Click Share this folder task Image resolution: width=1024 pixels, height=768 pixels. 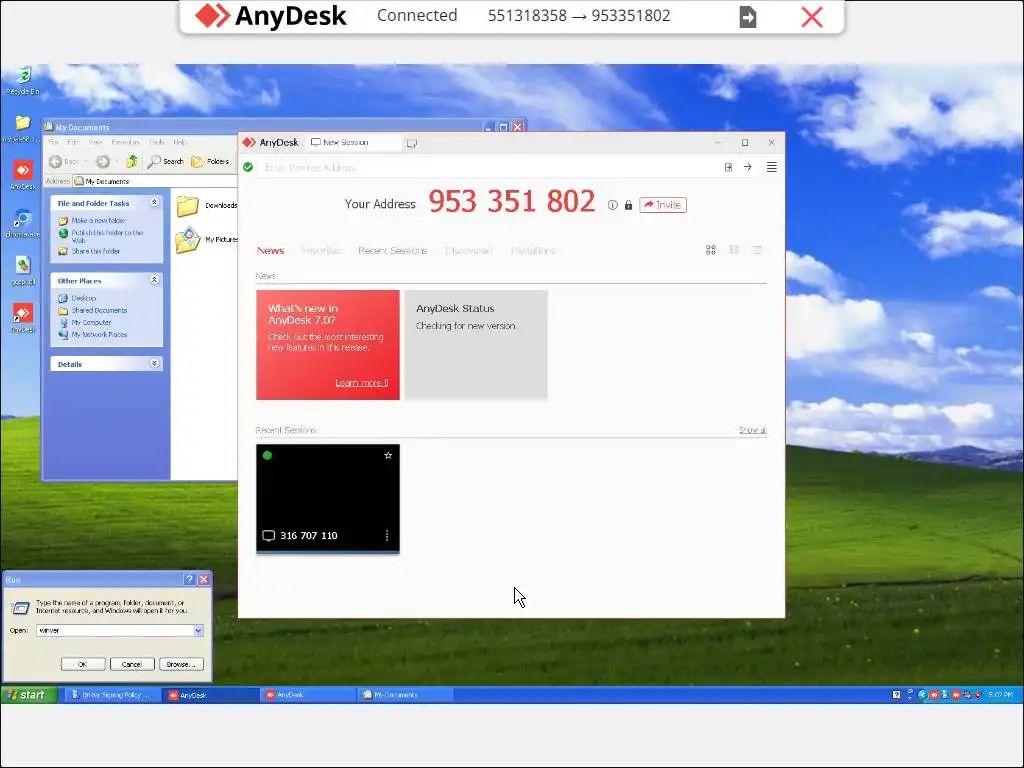tap(89, 251)
